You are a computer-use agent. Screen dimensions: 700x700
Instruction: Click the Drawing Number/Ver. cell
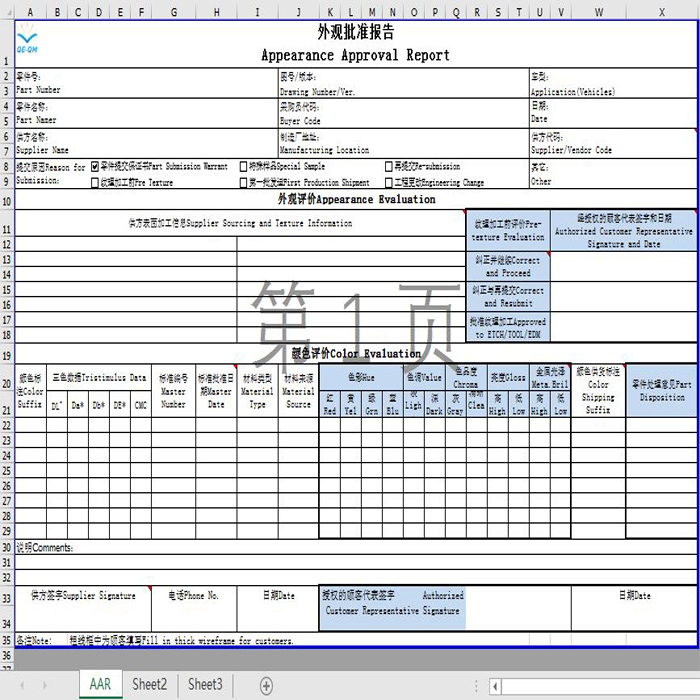coord(403,83)
